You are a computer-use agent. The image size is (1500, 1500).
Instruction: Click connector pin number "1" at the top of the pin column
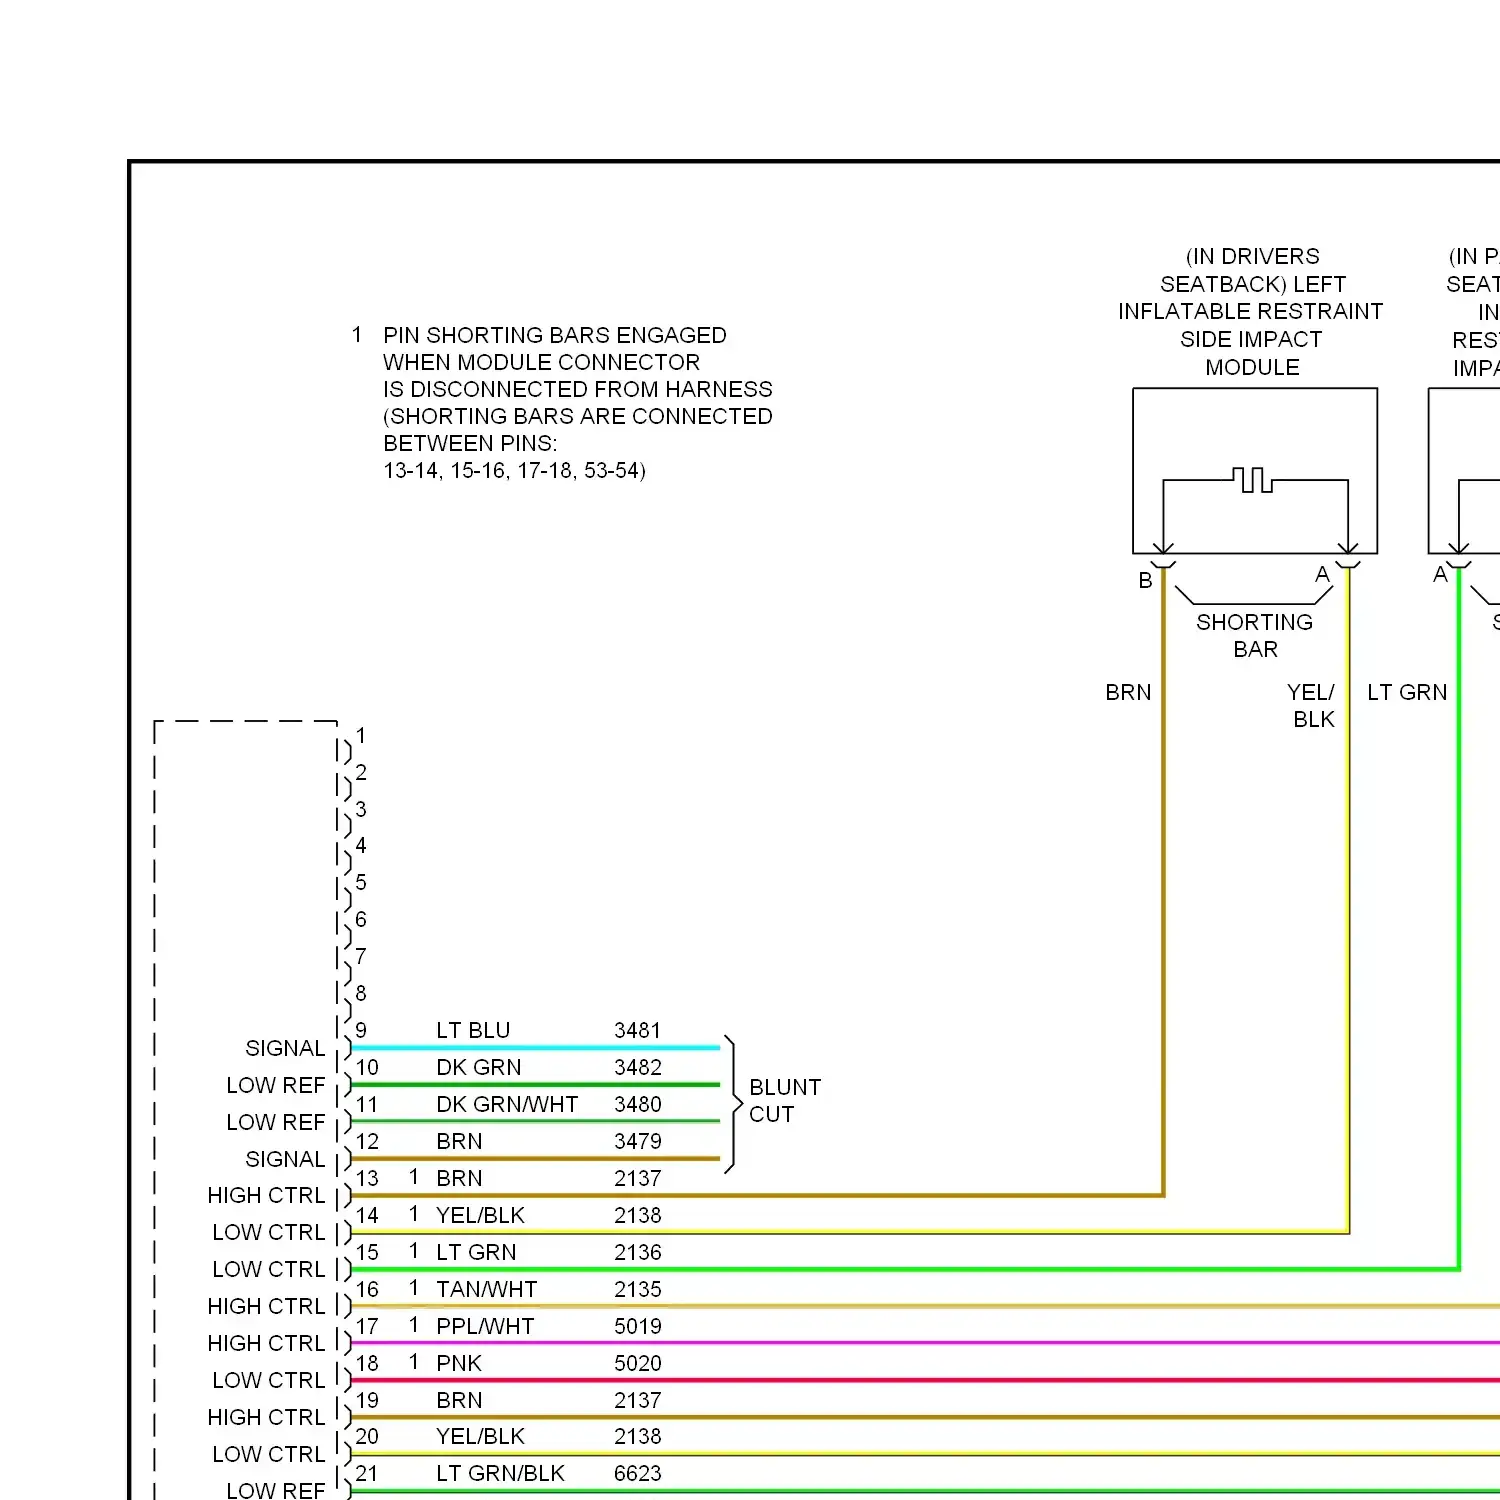(x=361, y=736)
